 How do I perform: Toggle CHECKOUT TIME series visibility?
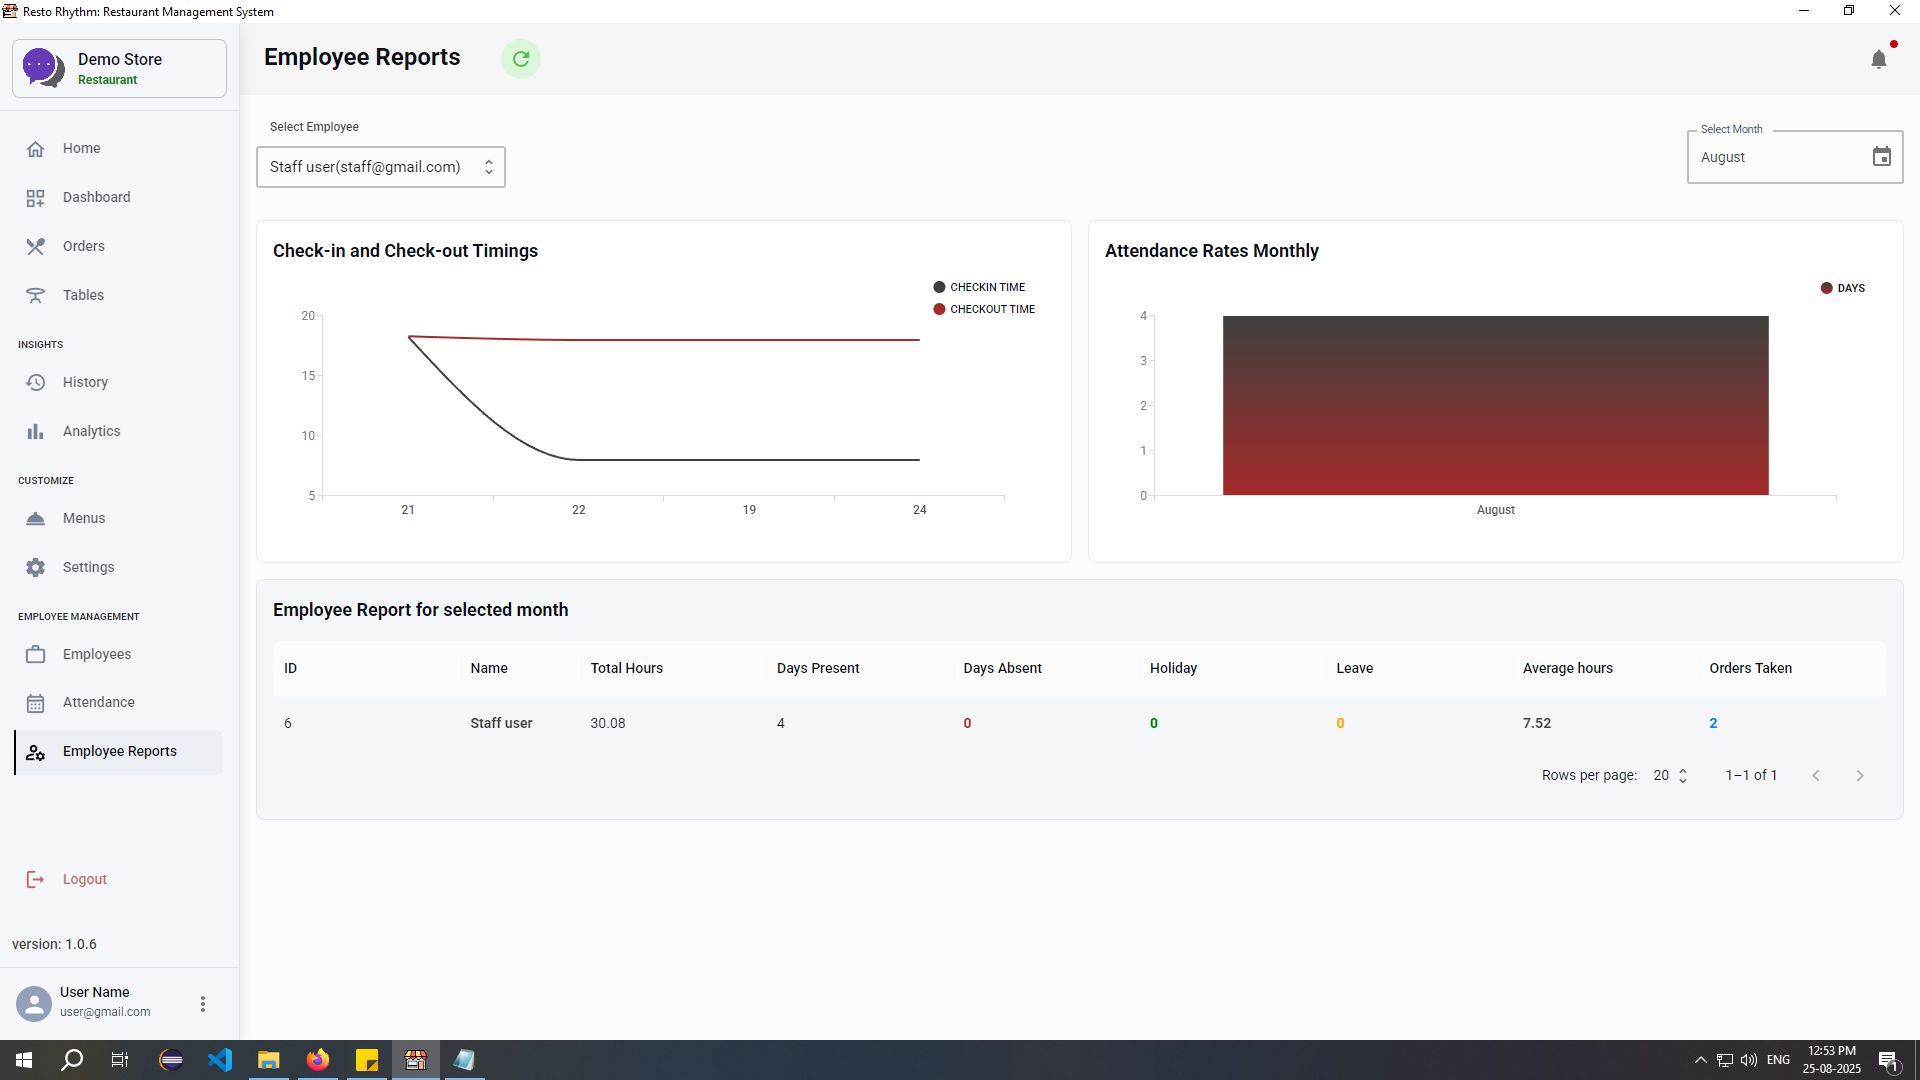(x=984, y=309)
